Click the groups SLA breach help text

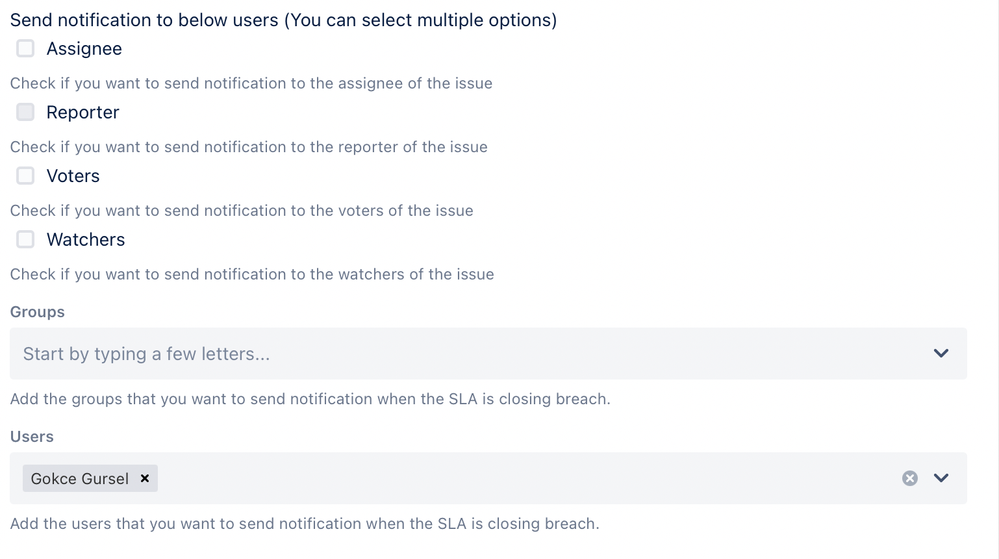[x=310, y=399]
